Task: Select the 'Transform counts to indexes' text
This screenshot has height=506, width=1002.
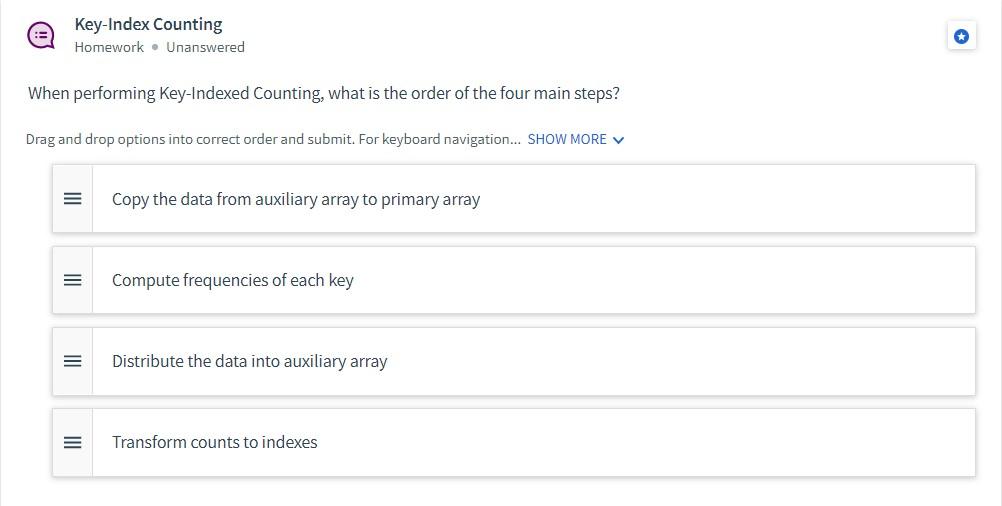Action: click(x=214, y=442)
